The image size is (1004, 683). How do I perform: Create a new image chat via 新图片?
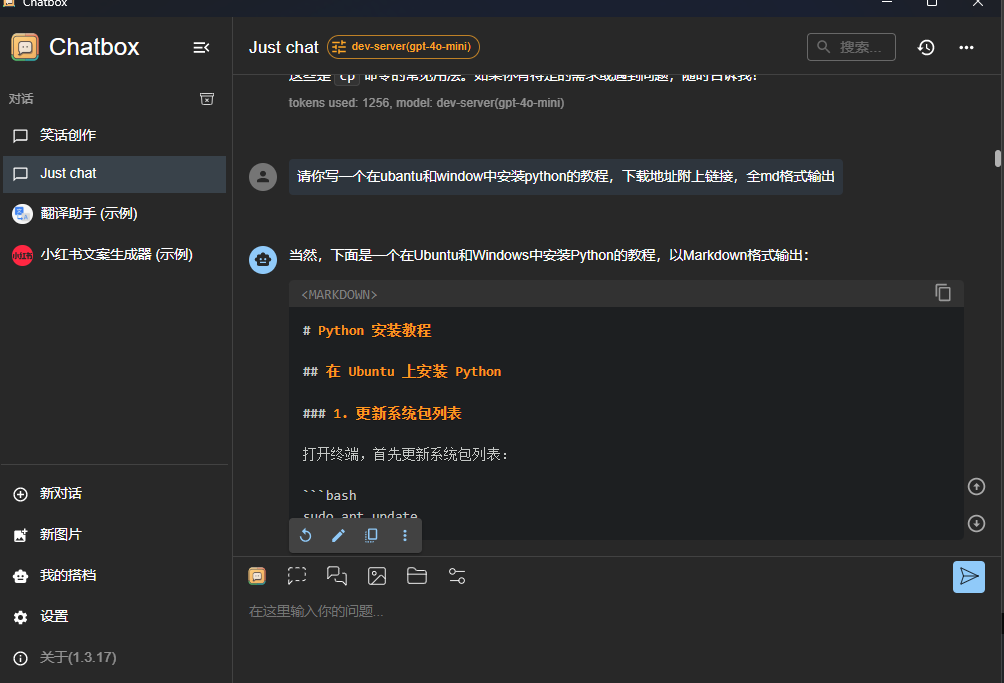pyautogui.click(x=115, y=534)
